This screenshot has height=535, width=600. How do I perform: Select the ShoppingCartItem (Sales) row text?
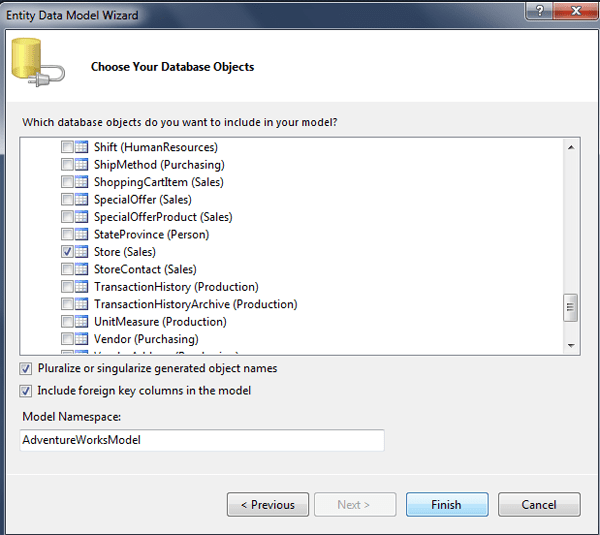point(159,182)
